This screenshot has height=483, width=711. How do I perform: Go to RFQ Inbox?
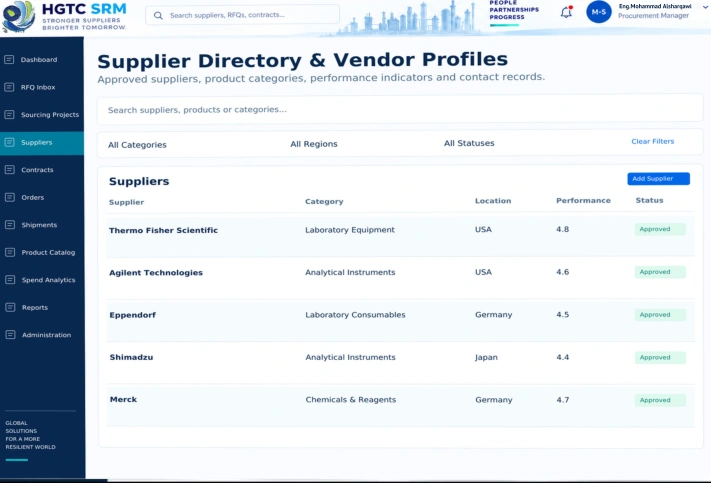[x=38, y=87]
